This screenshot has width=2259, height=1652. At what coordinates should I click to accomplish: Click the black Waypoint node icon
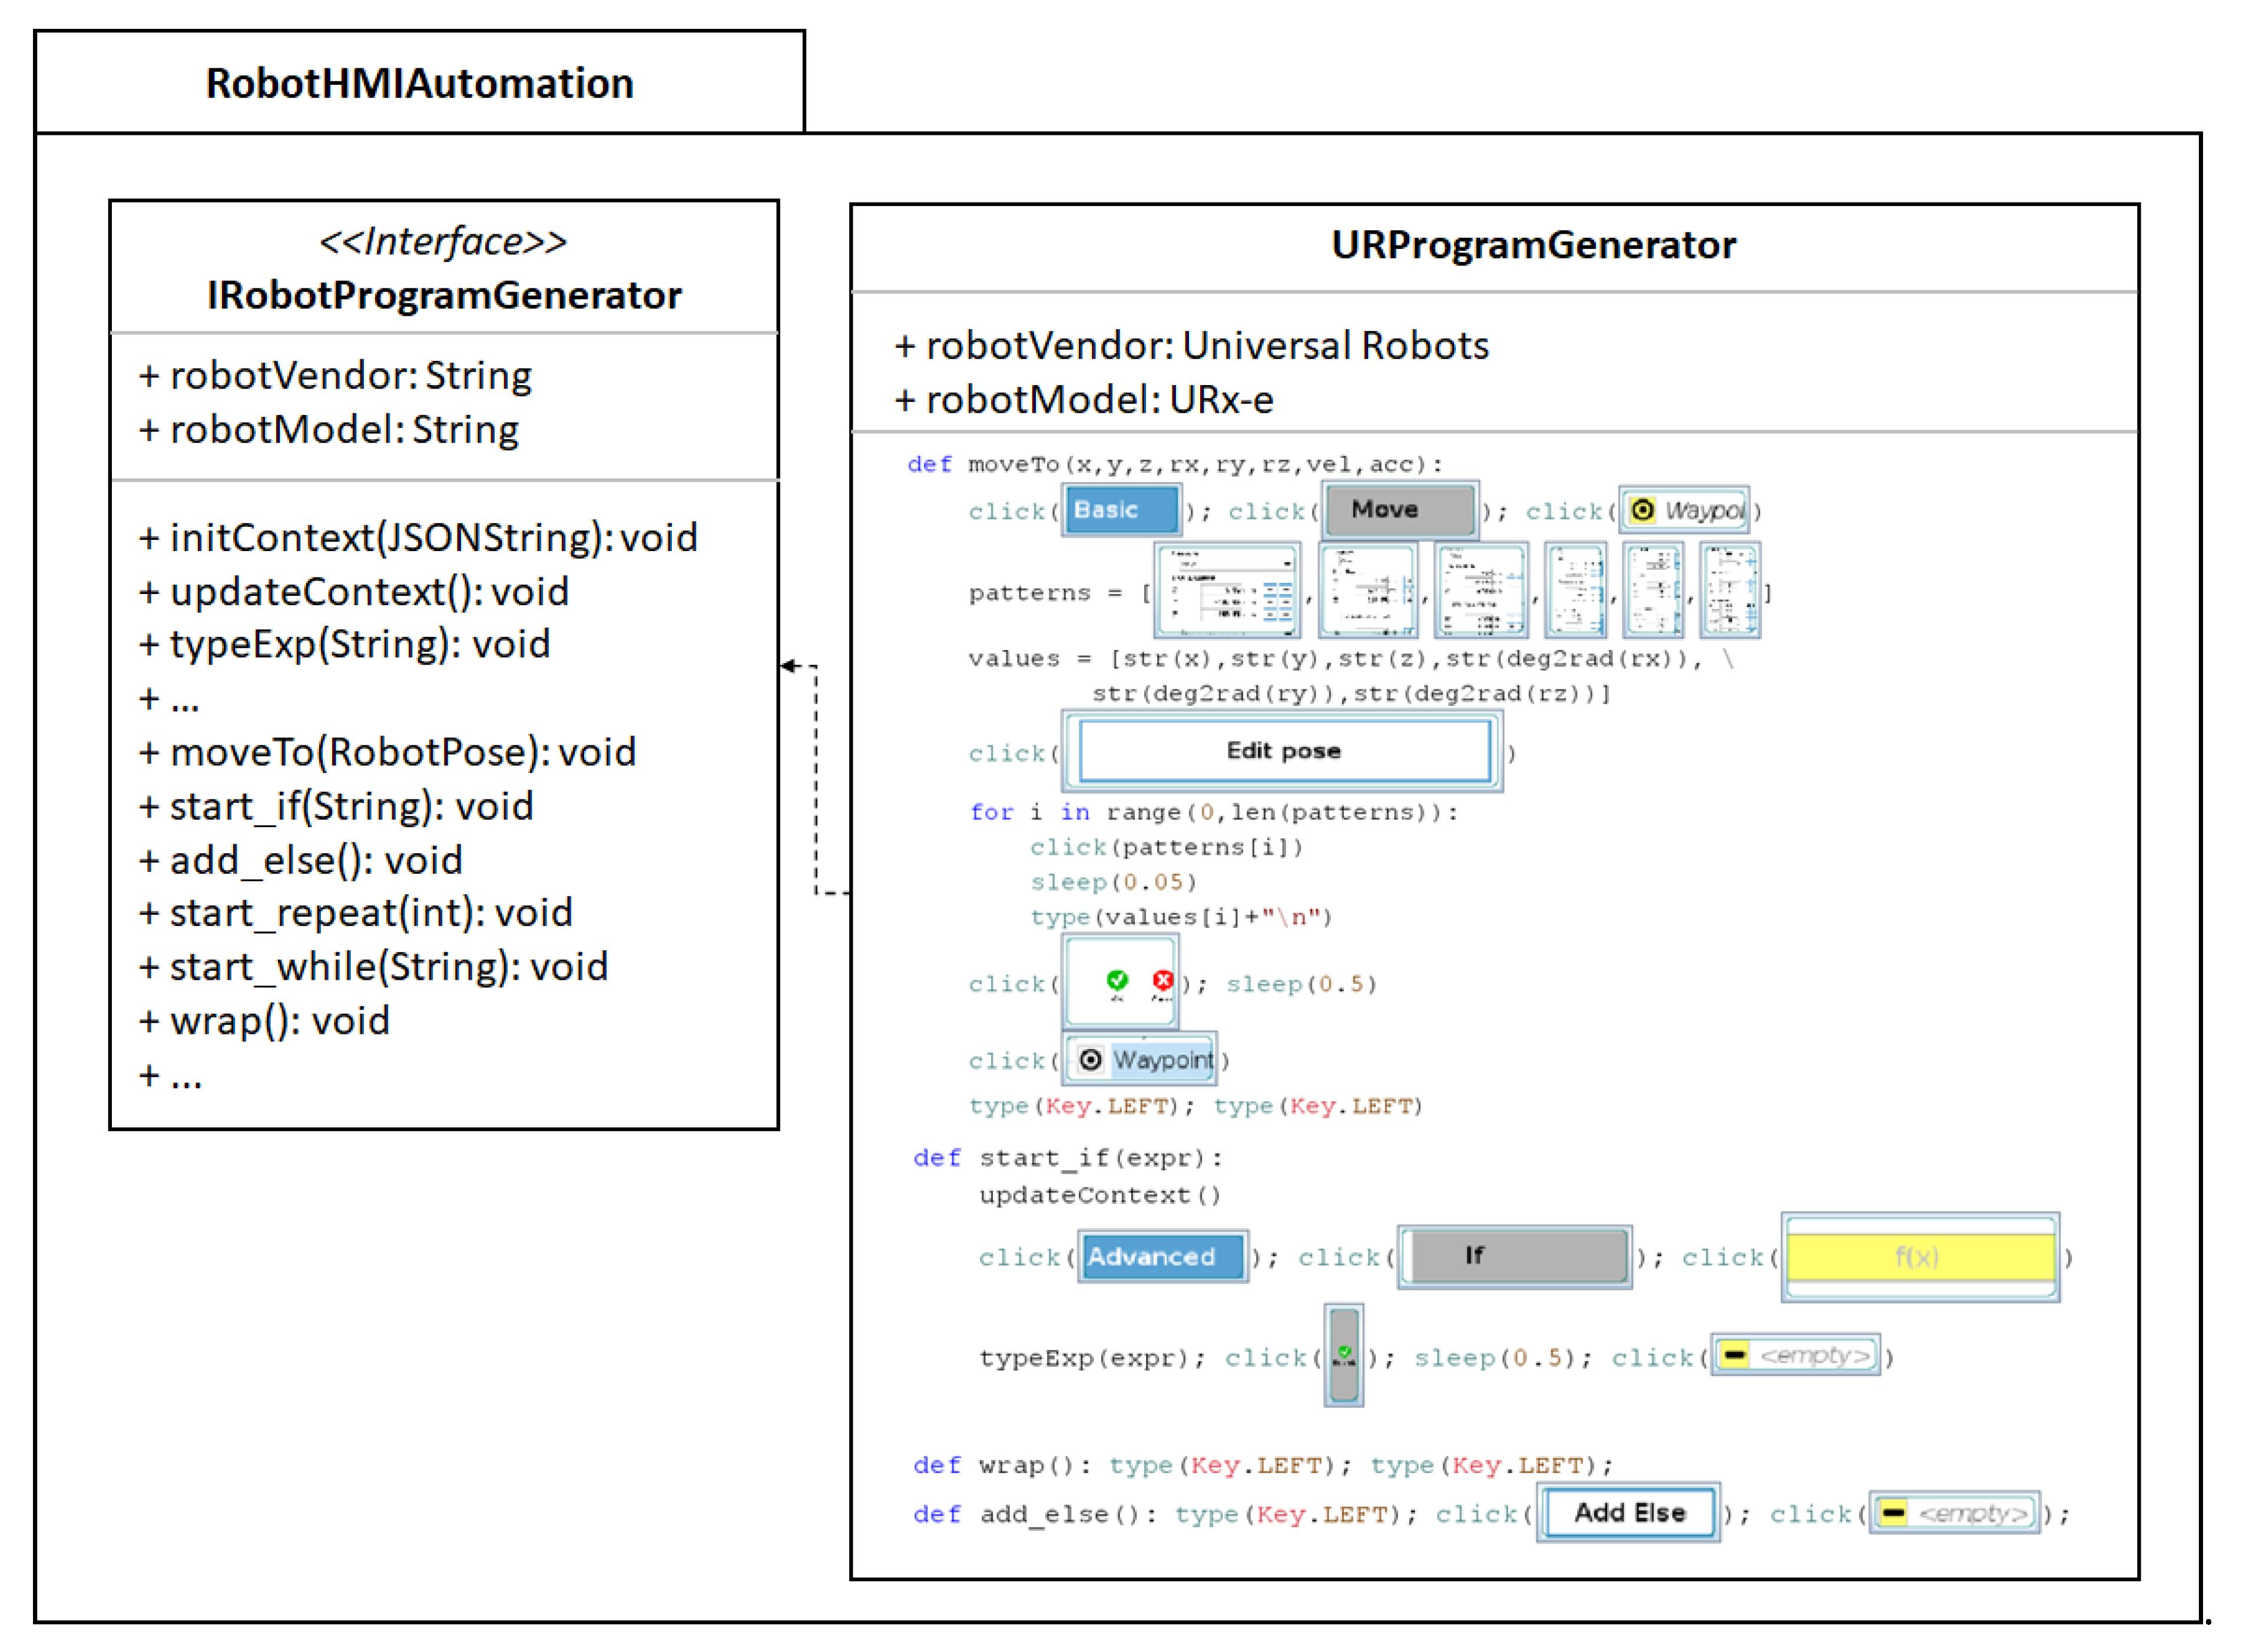(x=1091, y=1060)
